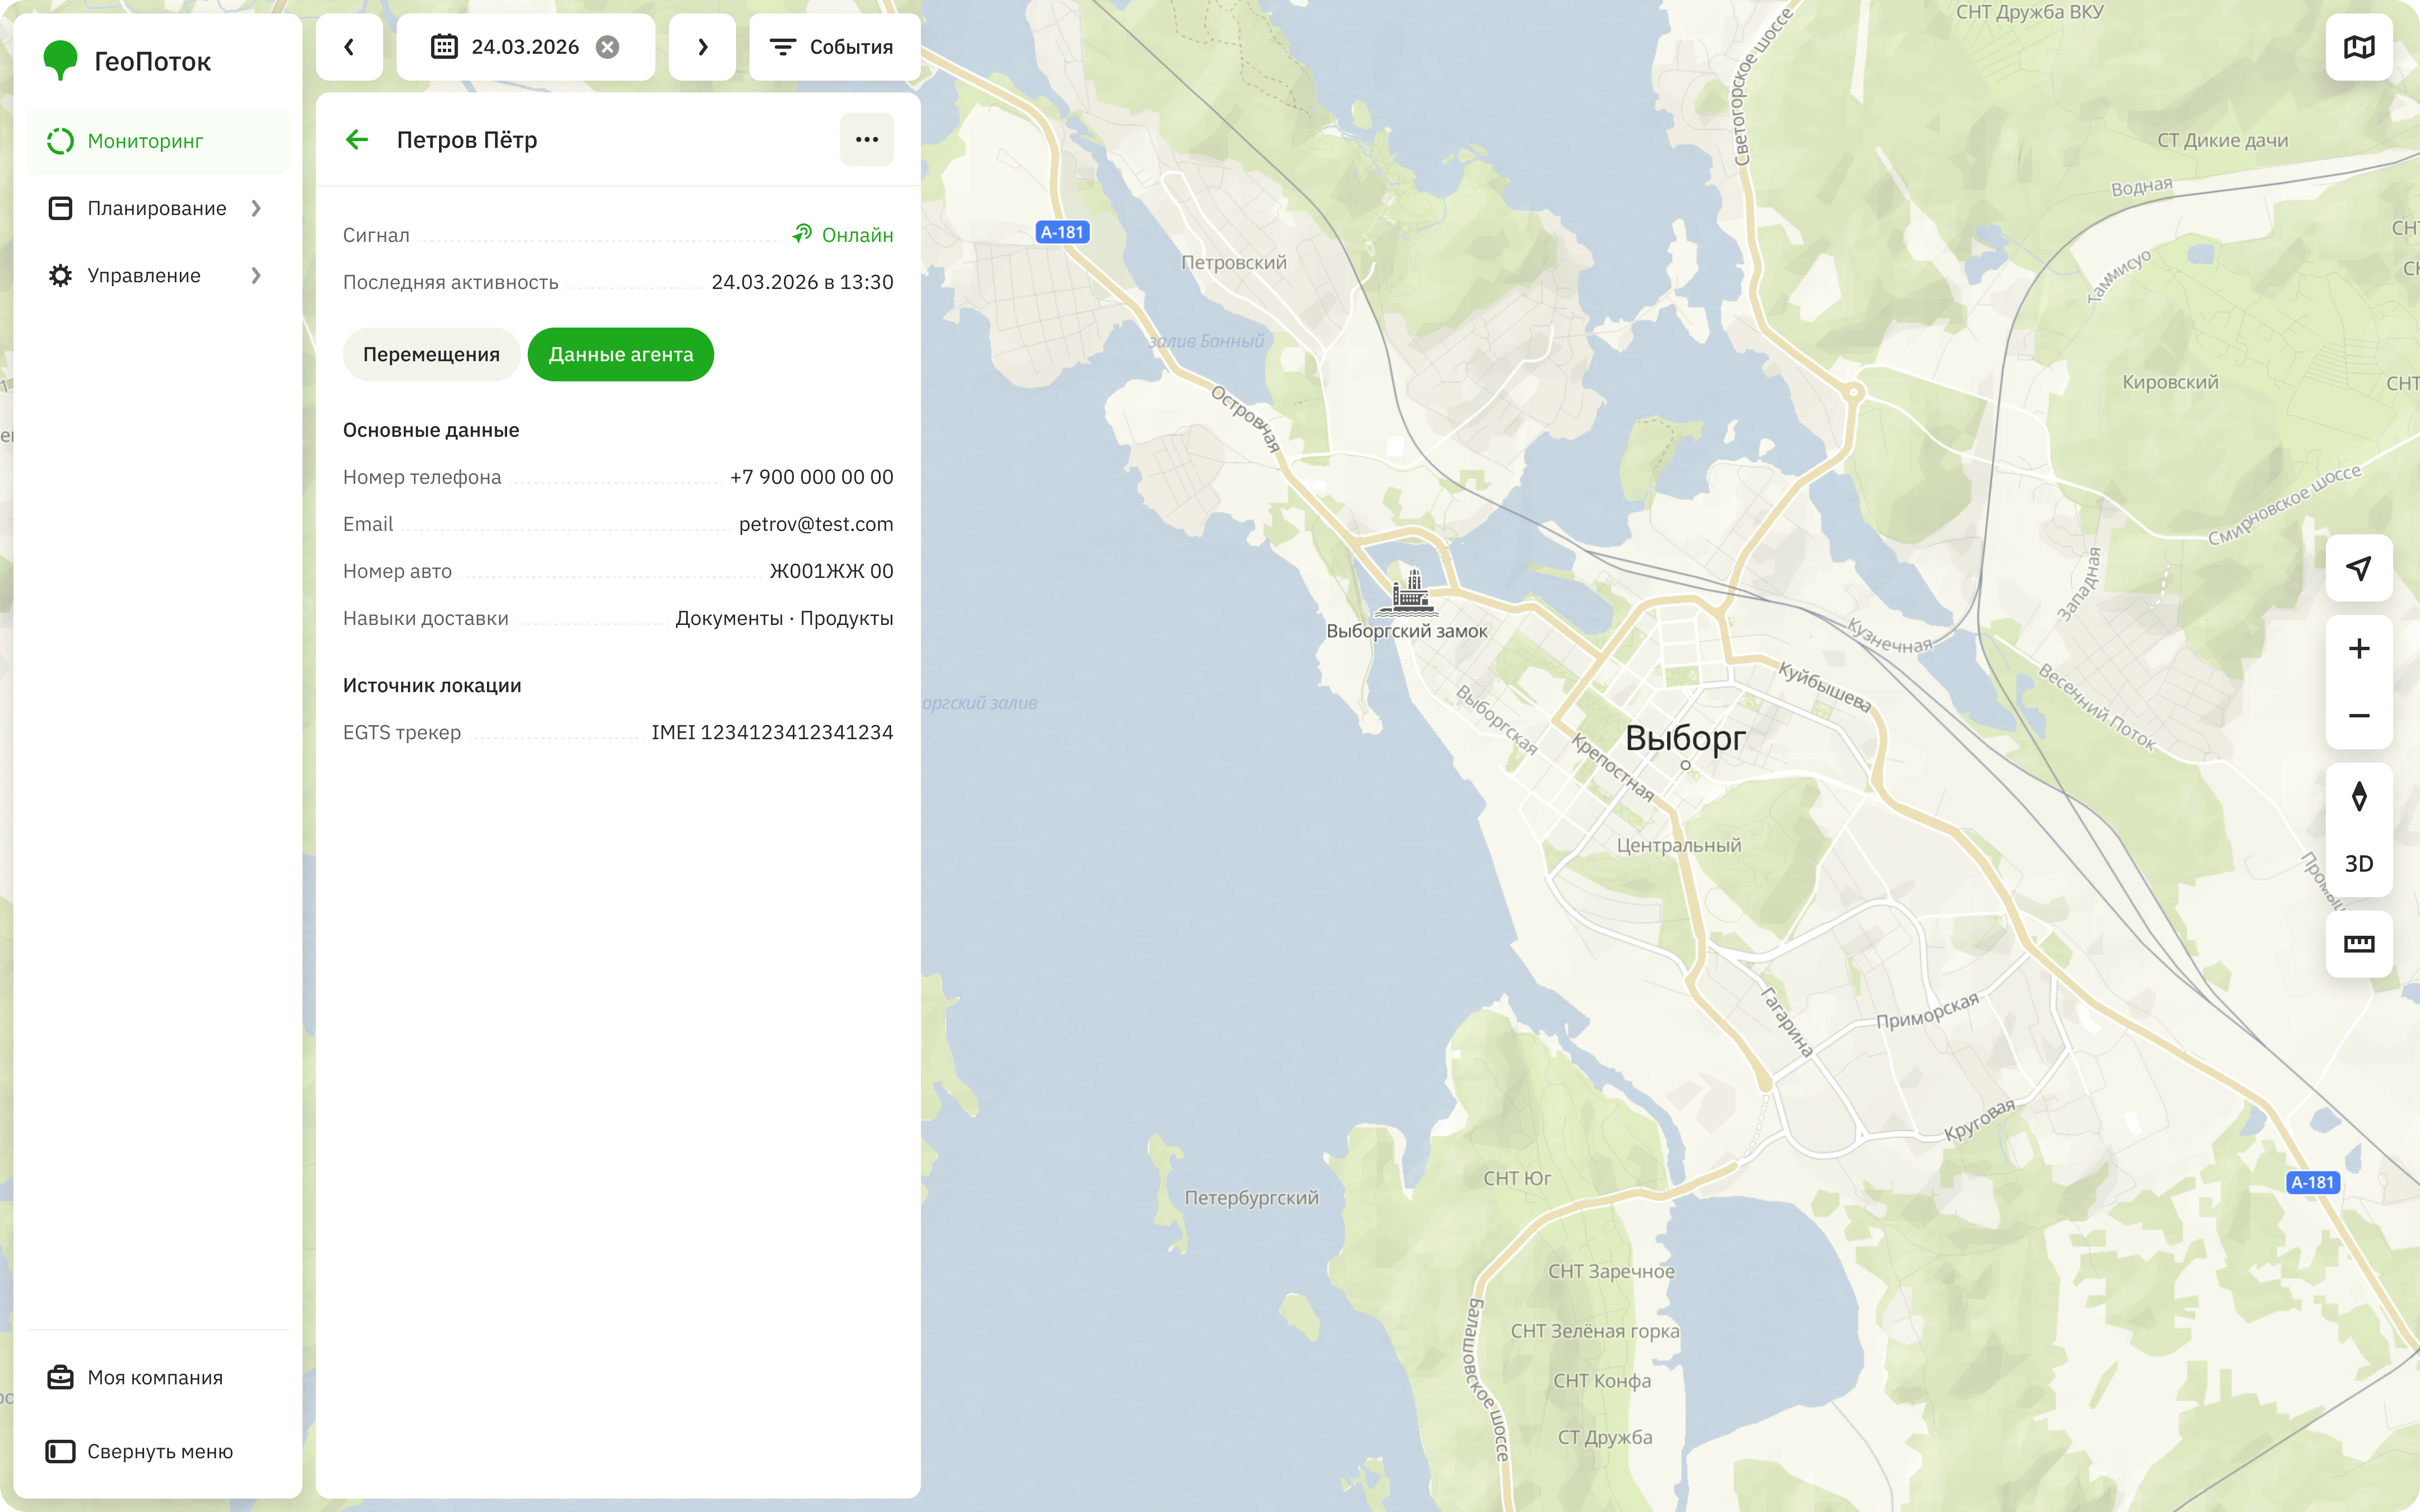Open Моя компания
Screen dimensions: 2420x1512
[x=158, y=1377]
